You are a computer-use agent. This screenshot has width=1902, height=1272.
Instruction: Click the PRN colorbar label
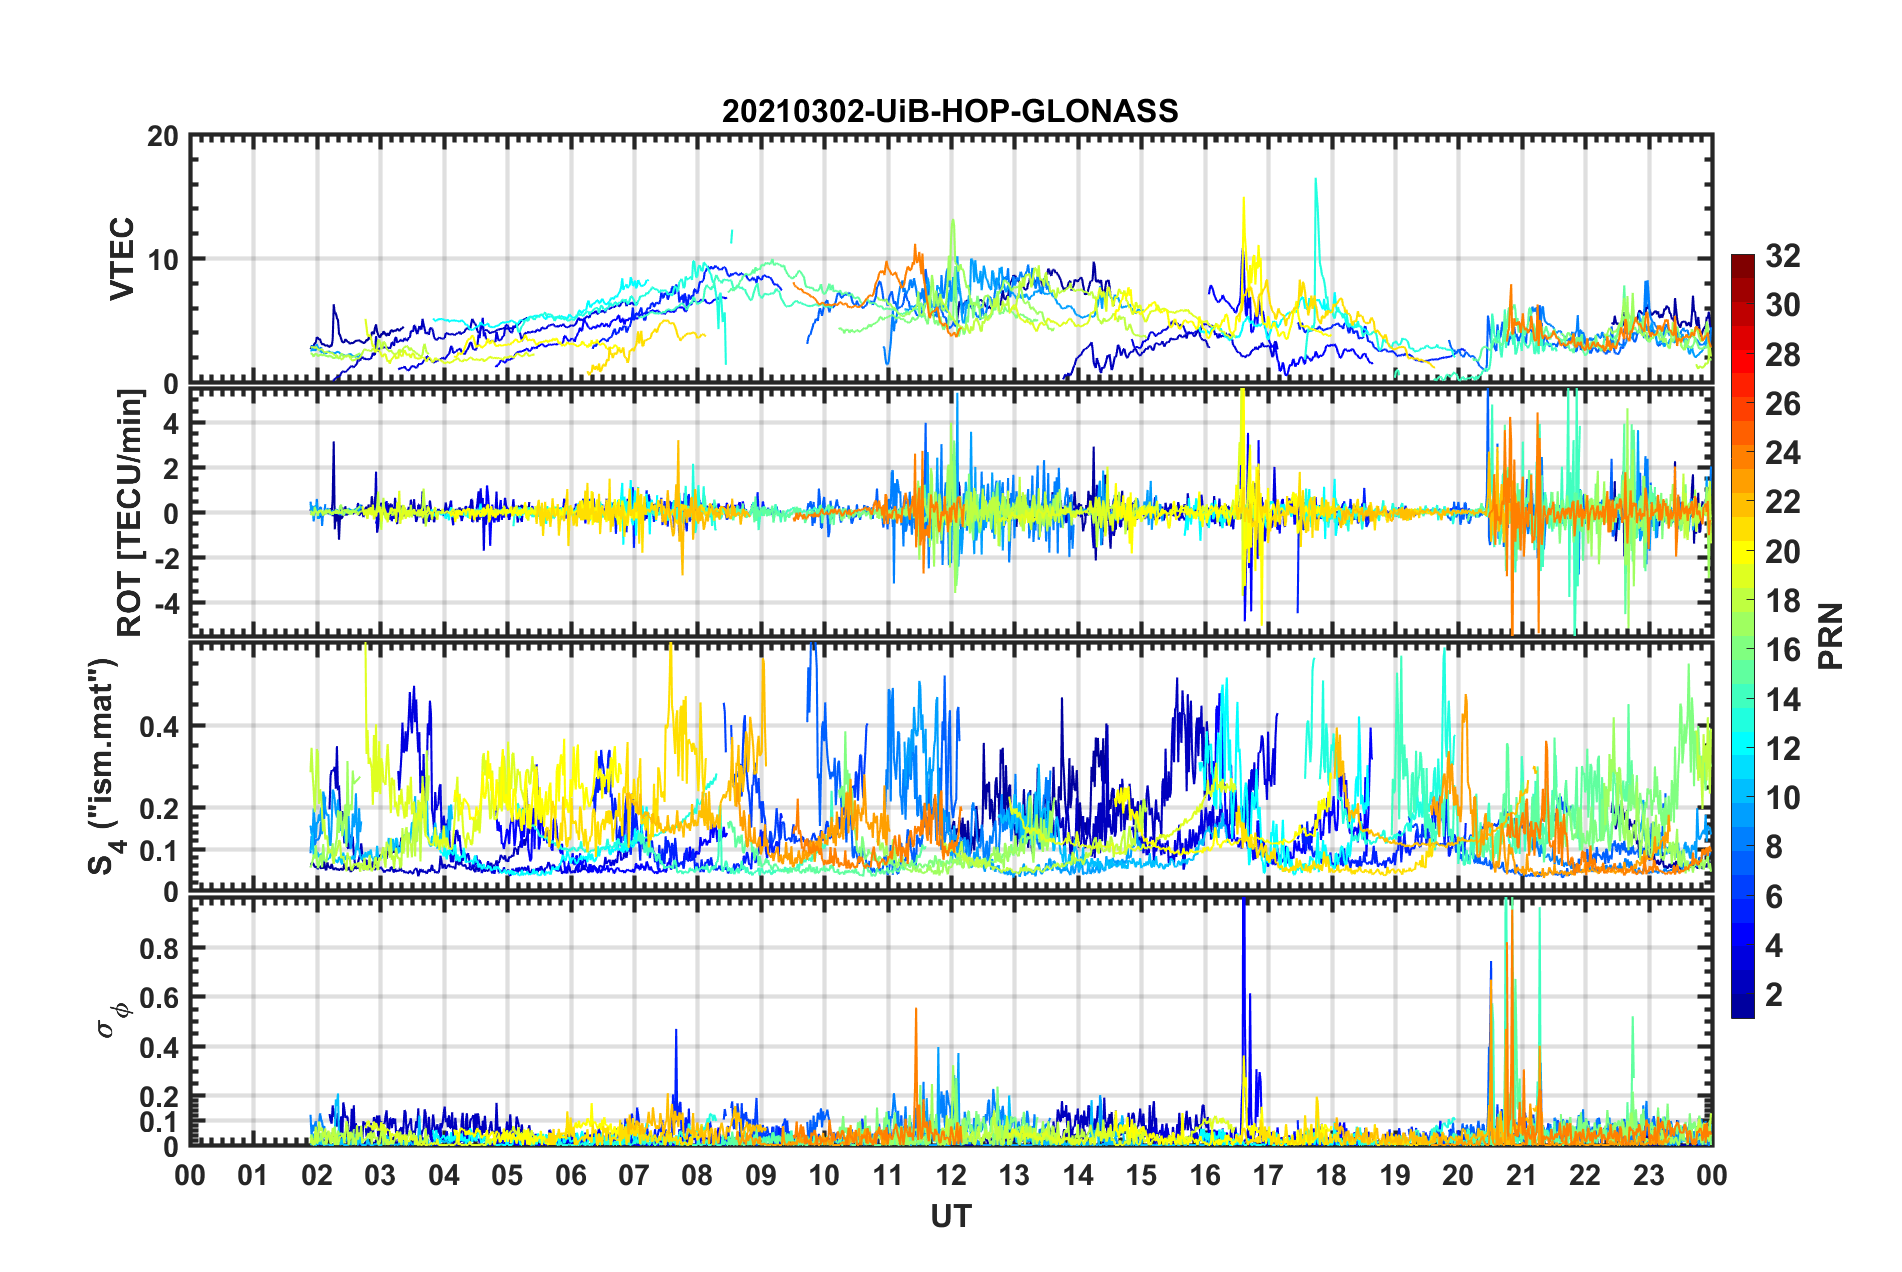[x=1831, y=636]
